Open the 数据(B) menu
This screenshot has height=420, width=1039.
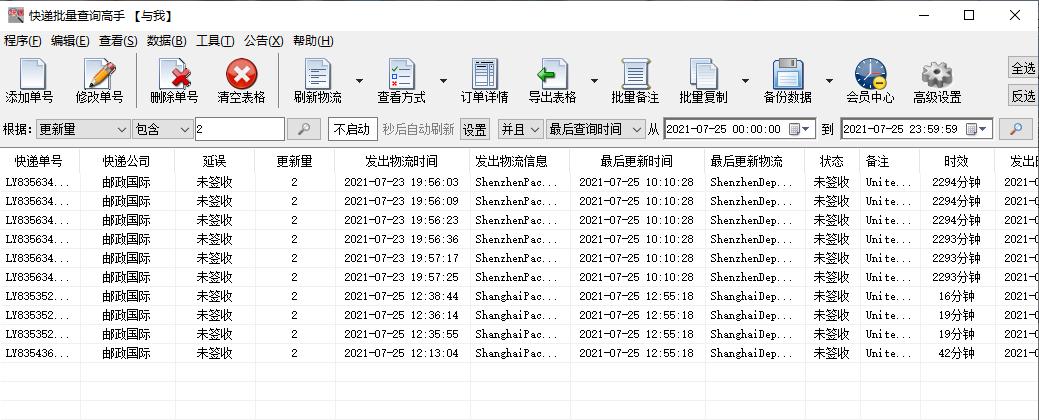pos(166,41)
